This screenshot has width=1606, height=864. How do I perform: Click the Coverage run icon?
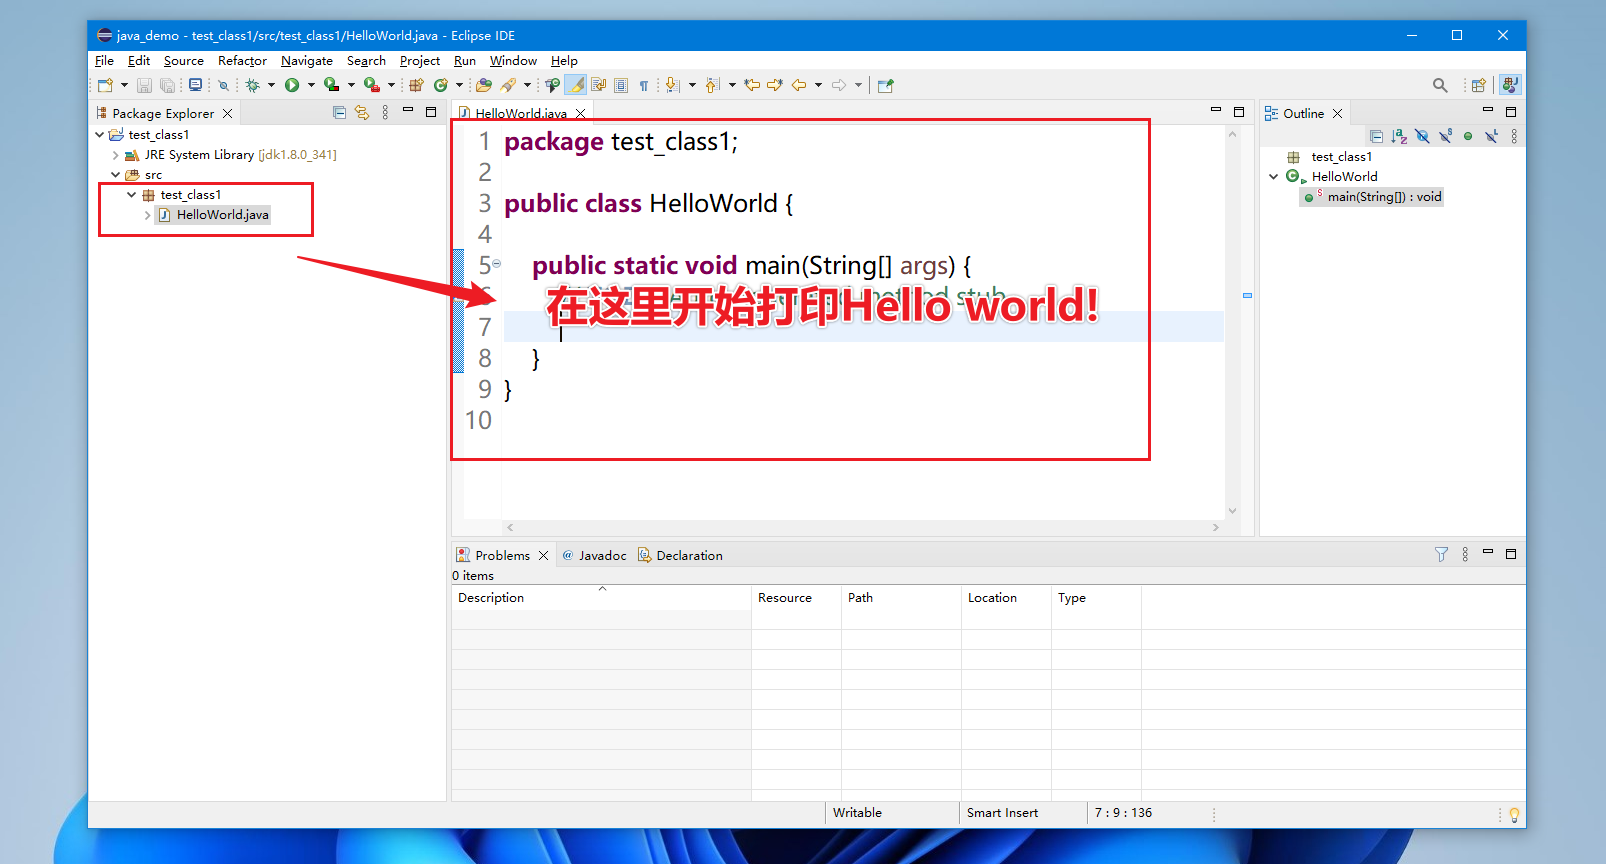[331, 85]
